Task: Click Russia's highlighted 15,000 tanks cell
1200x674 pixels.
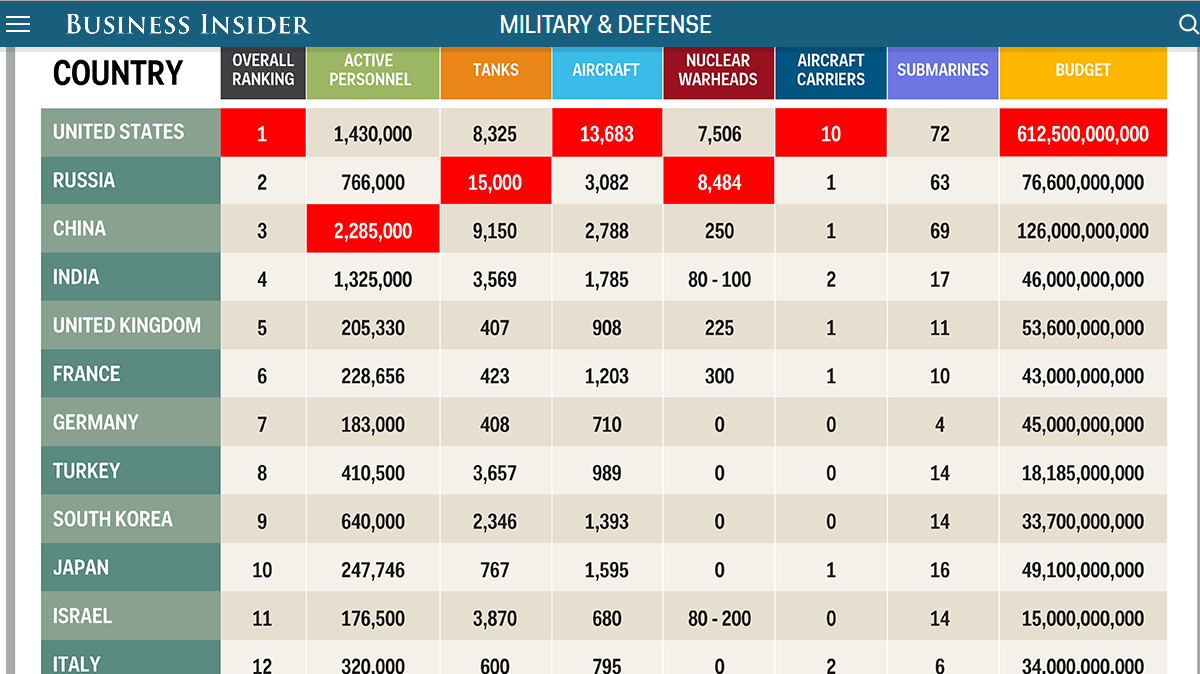Action: coord(496,182)
